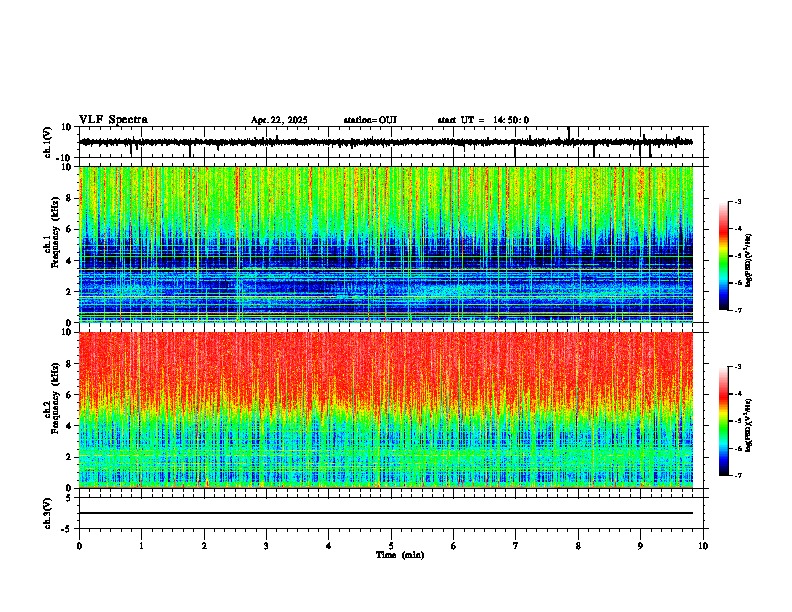Click the "Time (min)" x-axis label
The image size is (792, 612).
click(400, 555)
